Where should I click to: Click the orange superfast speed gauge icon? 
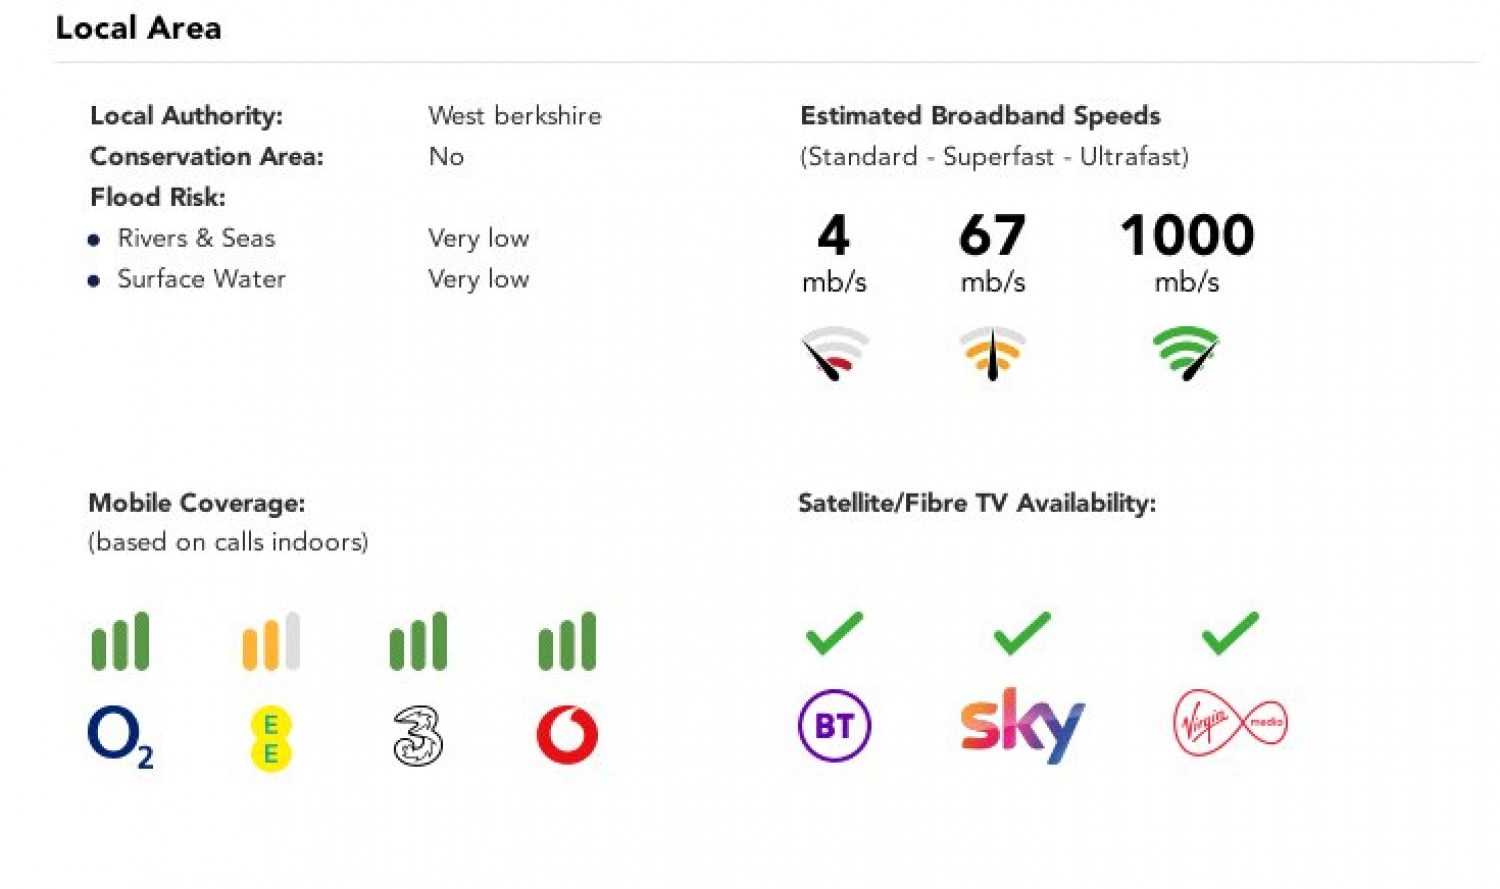[x=992, y=353]
